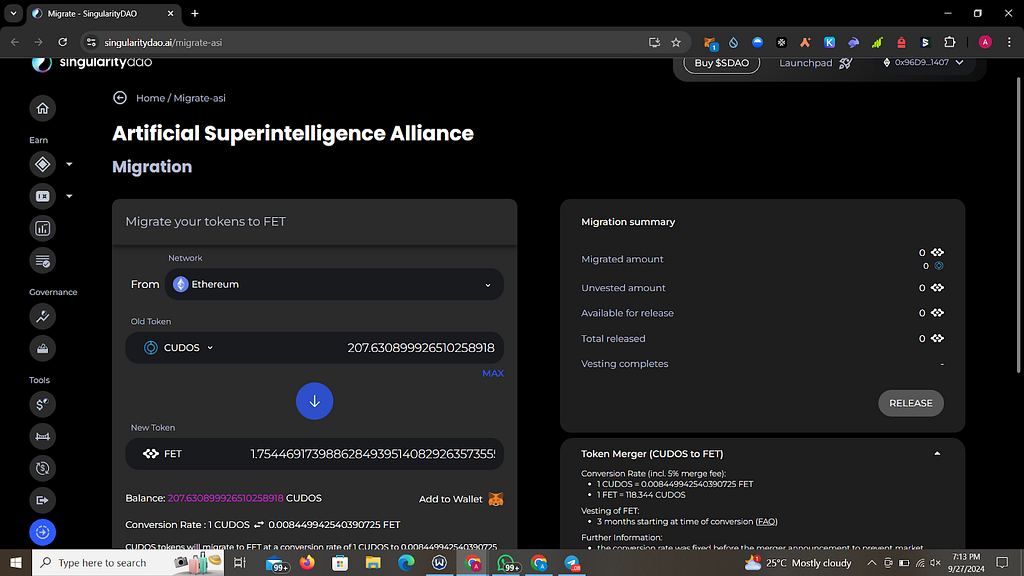Select the Migrate - SingularityDAO tab
Screen dimensions: 1024x576
click(103, 13)
